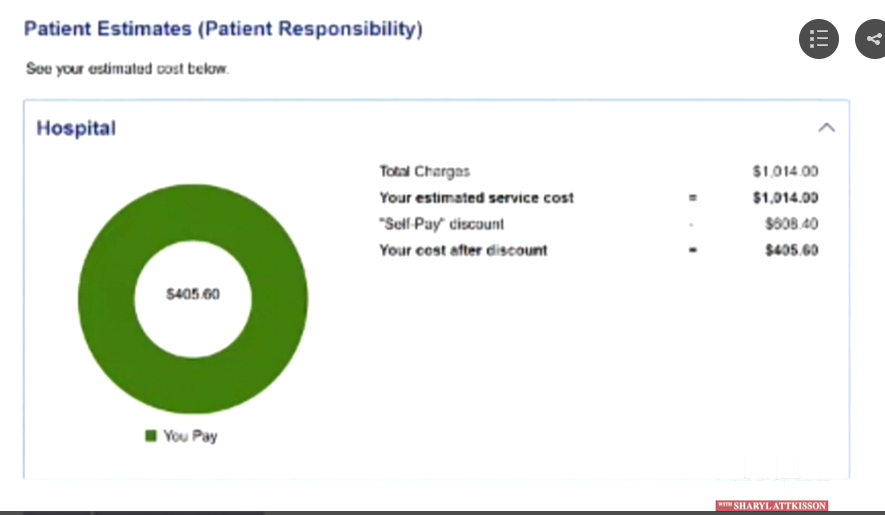Click the share icon

pyautogui.click(x=873, y=39)
